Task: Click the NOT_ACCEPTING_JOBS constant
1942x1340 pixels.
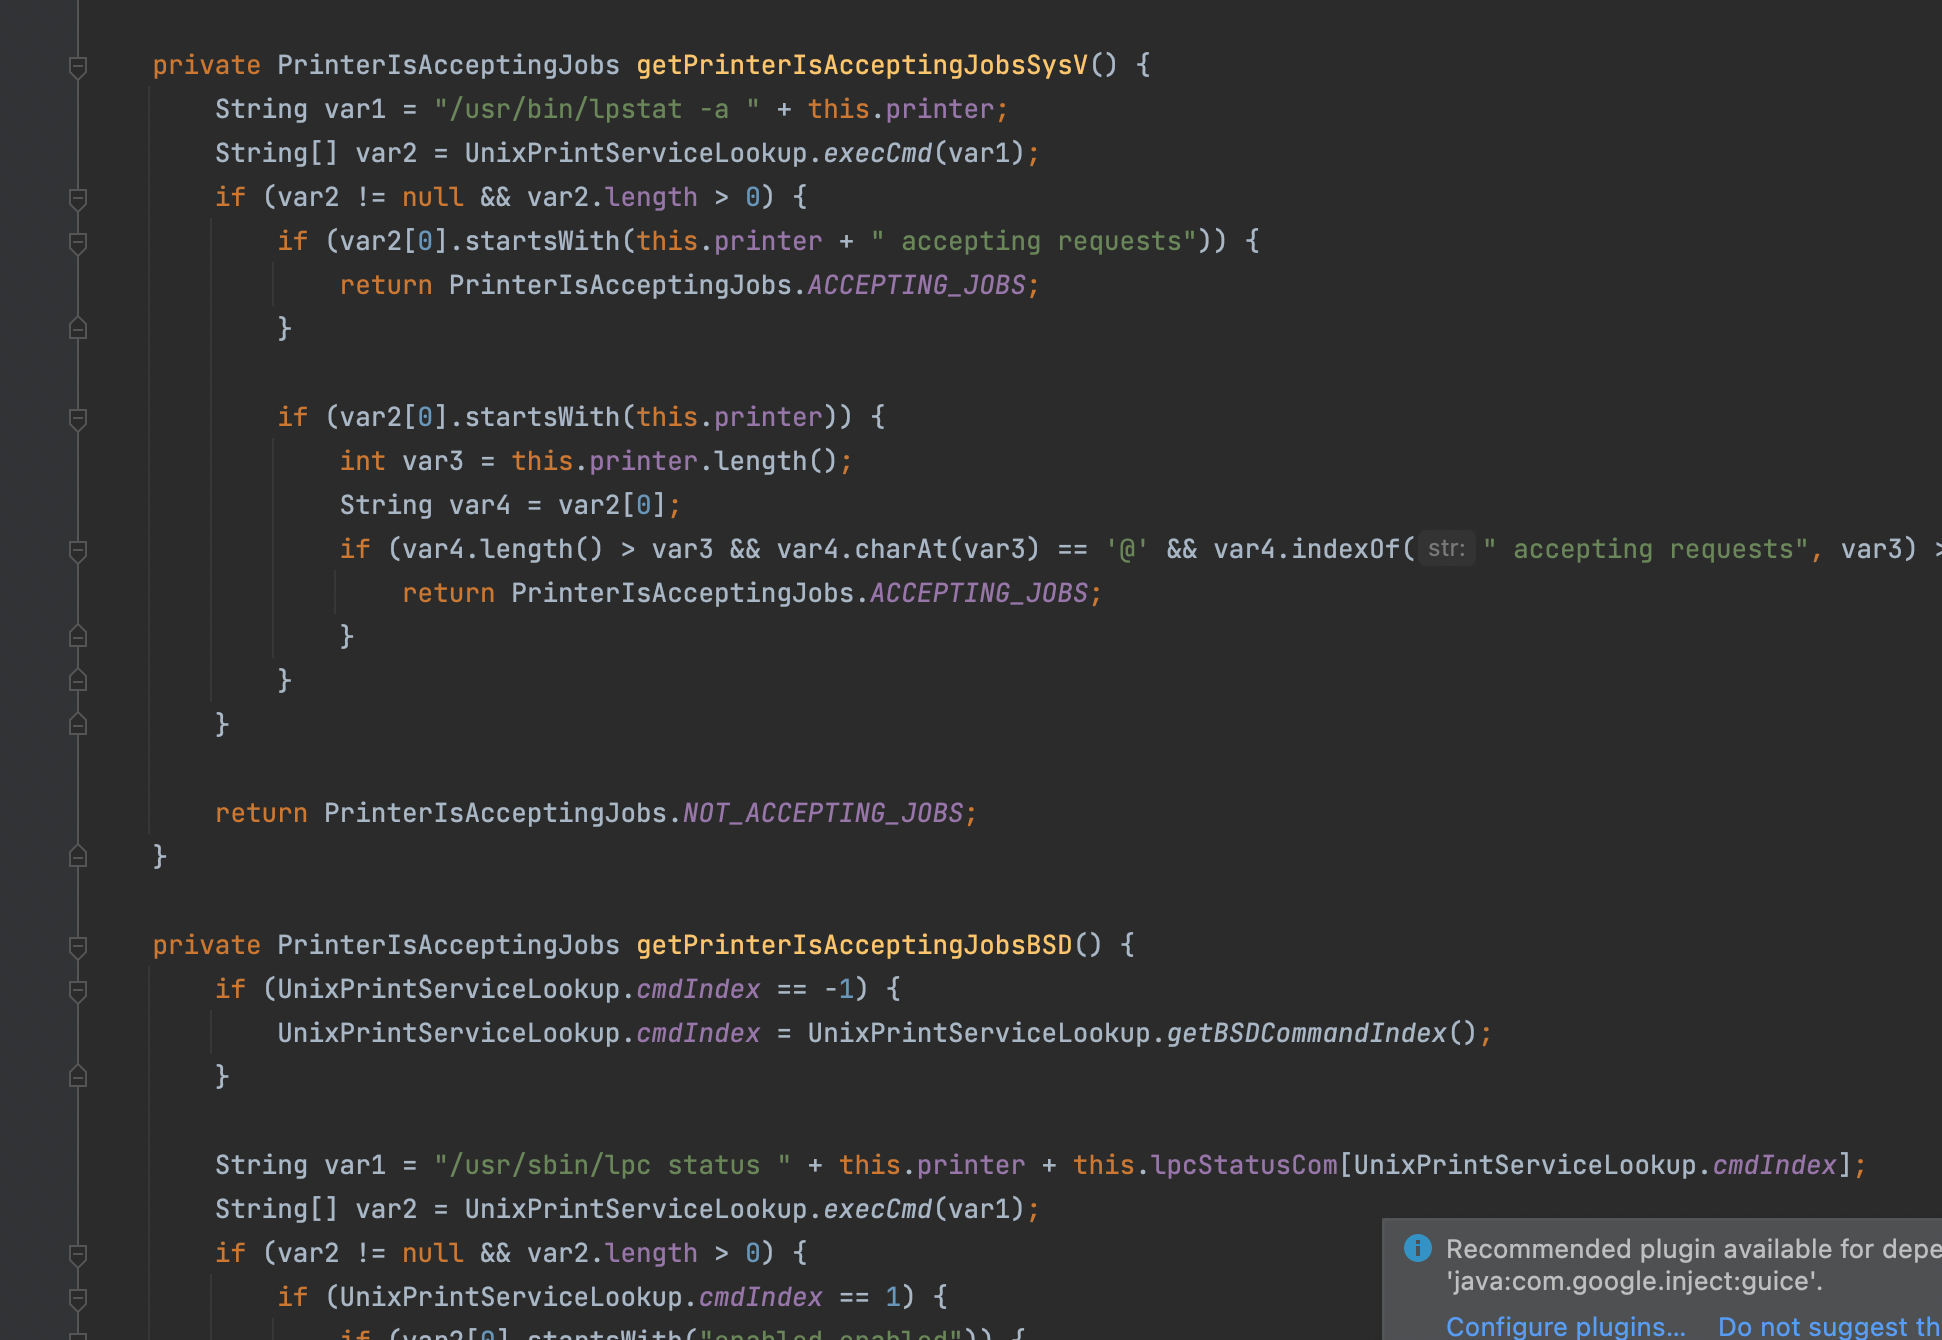Action: pyautogui.click(x=823, y=813)
